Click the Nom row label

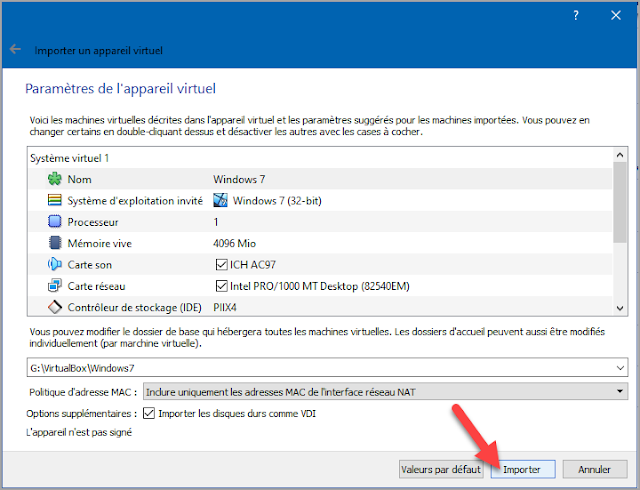click(79, 179)
